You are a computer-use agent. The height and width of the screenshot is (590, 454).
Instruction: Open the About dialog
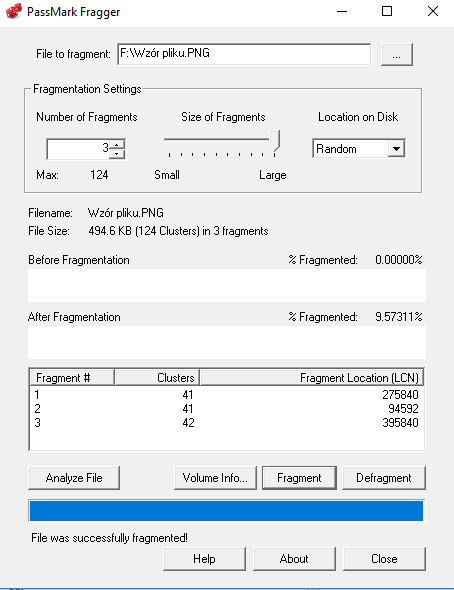pos(294,559)
